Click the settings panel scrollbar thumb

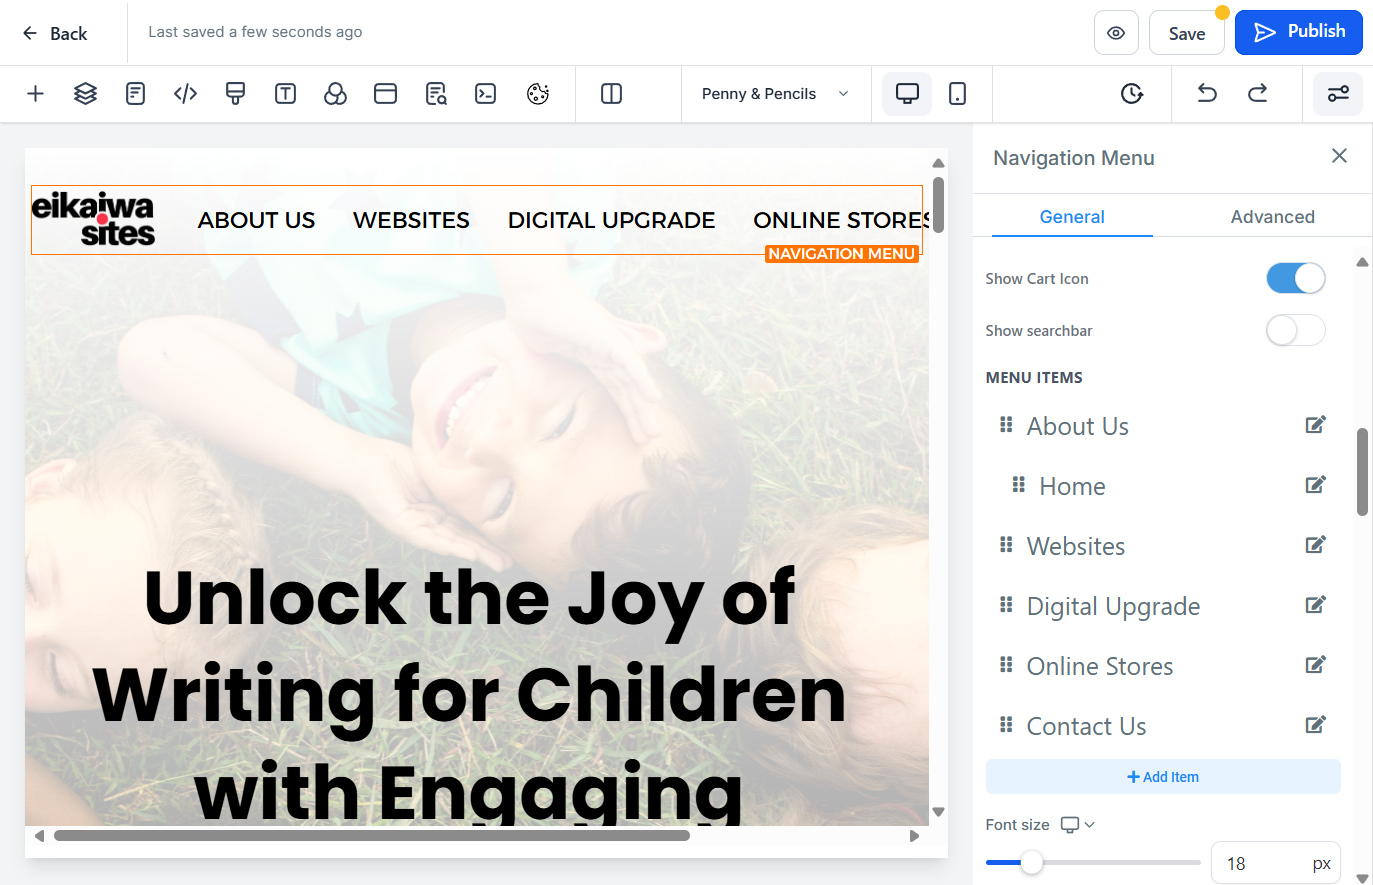pos(1362,472)
